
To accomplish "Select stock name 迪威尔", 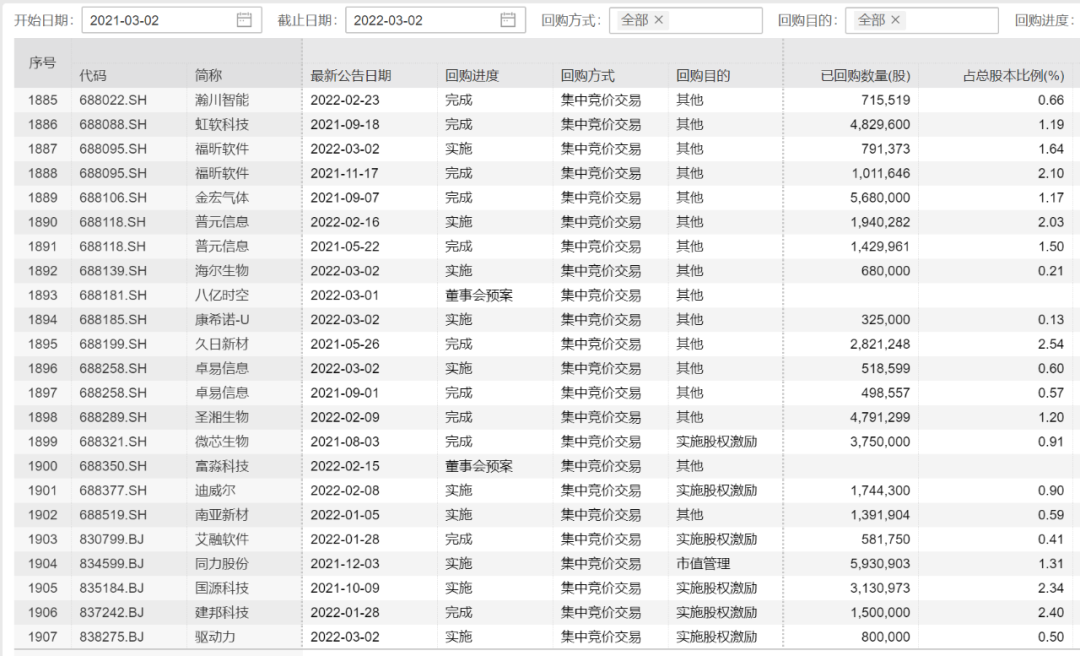I will tap(215, 491).
